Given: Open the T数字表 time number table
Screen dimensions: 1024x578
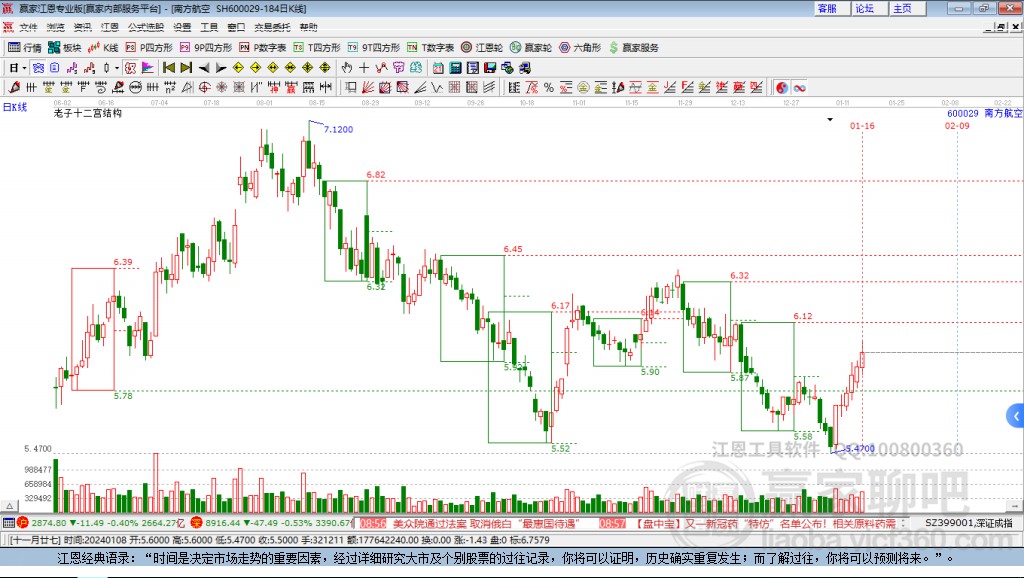Looking at the screenshot, I should [430, 48].
